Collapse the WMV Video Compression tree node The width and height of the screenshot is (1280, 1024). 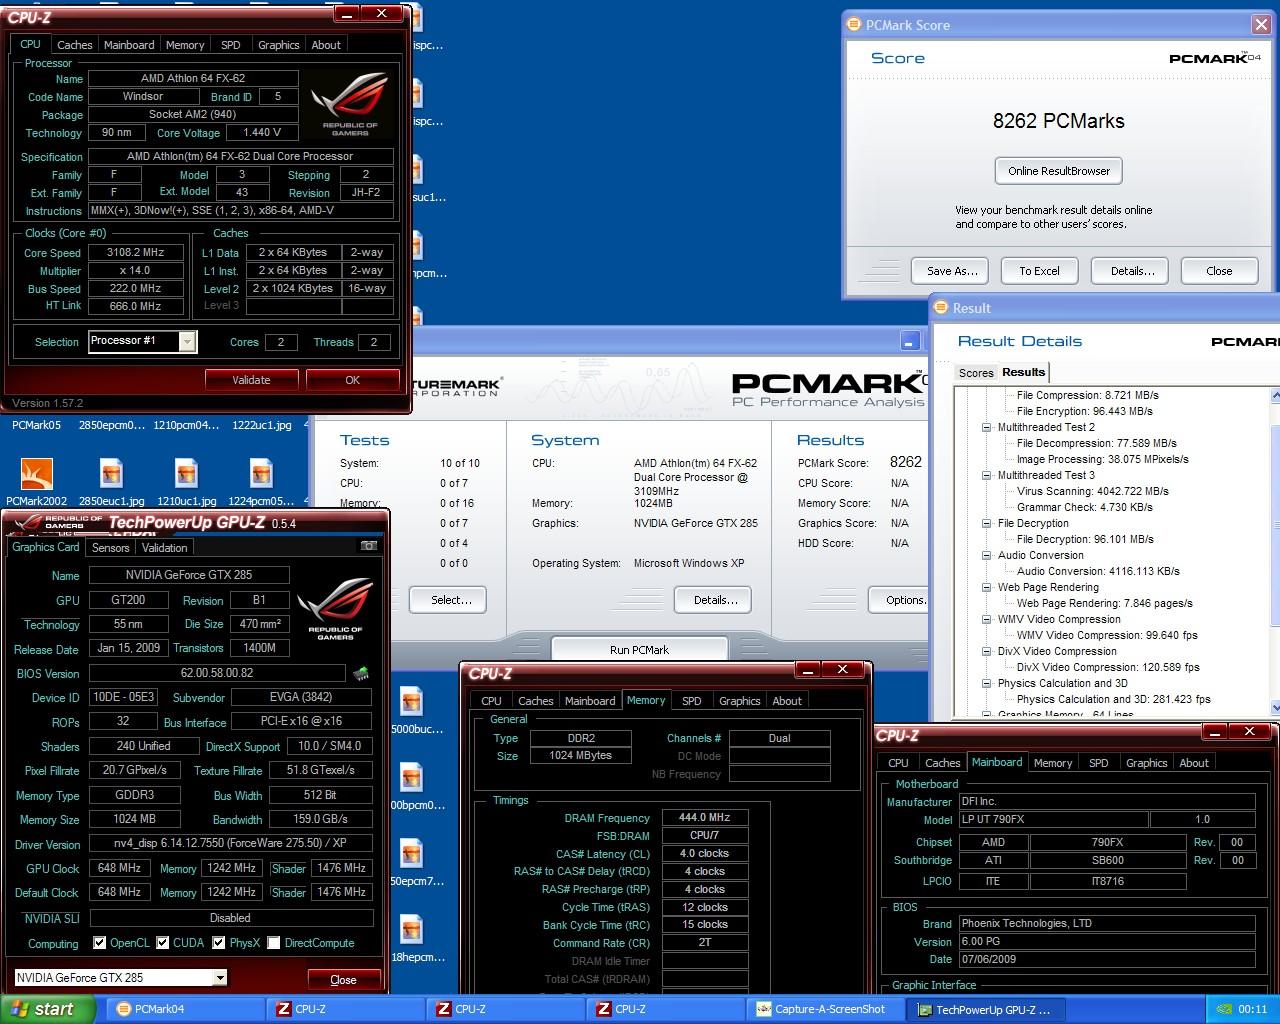987,619
